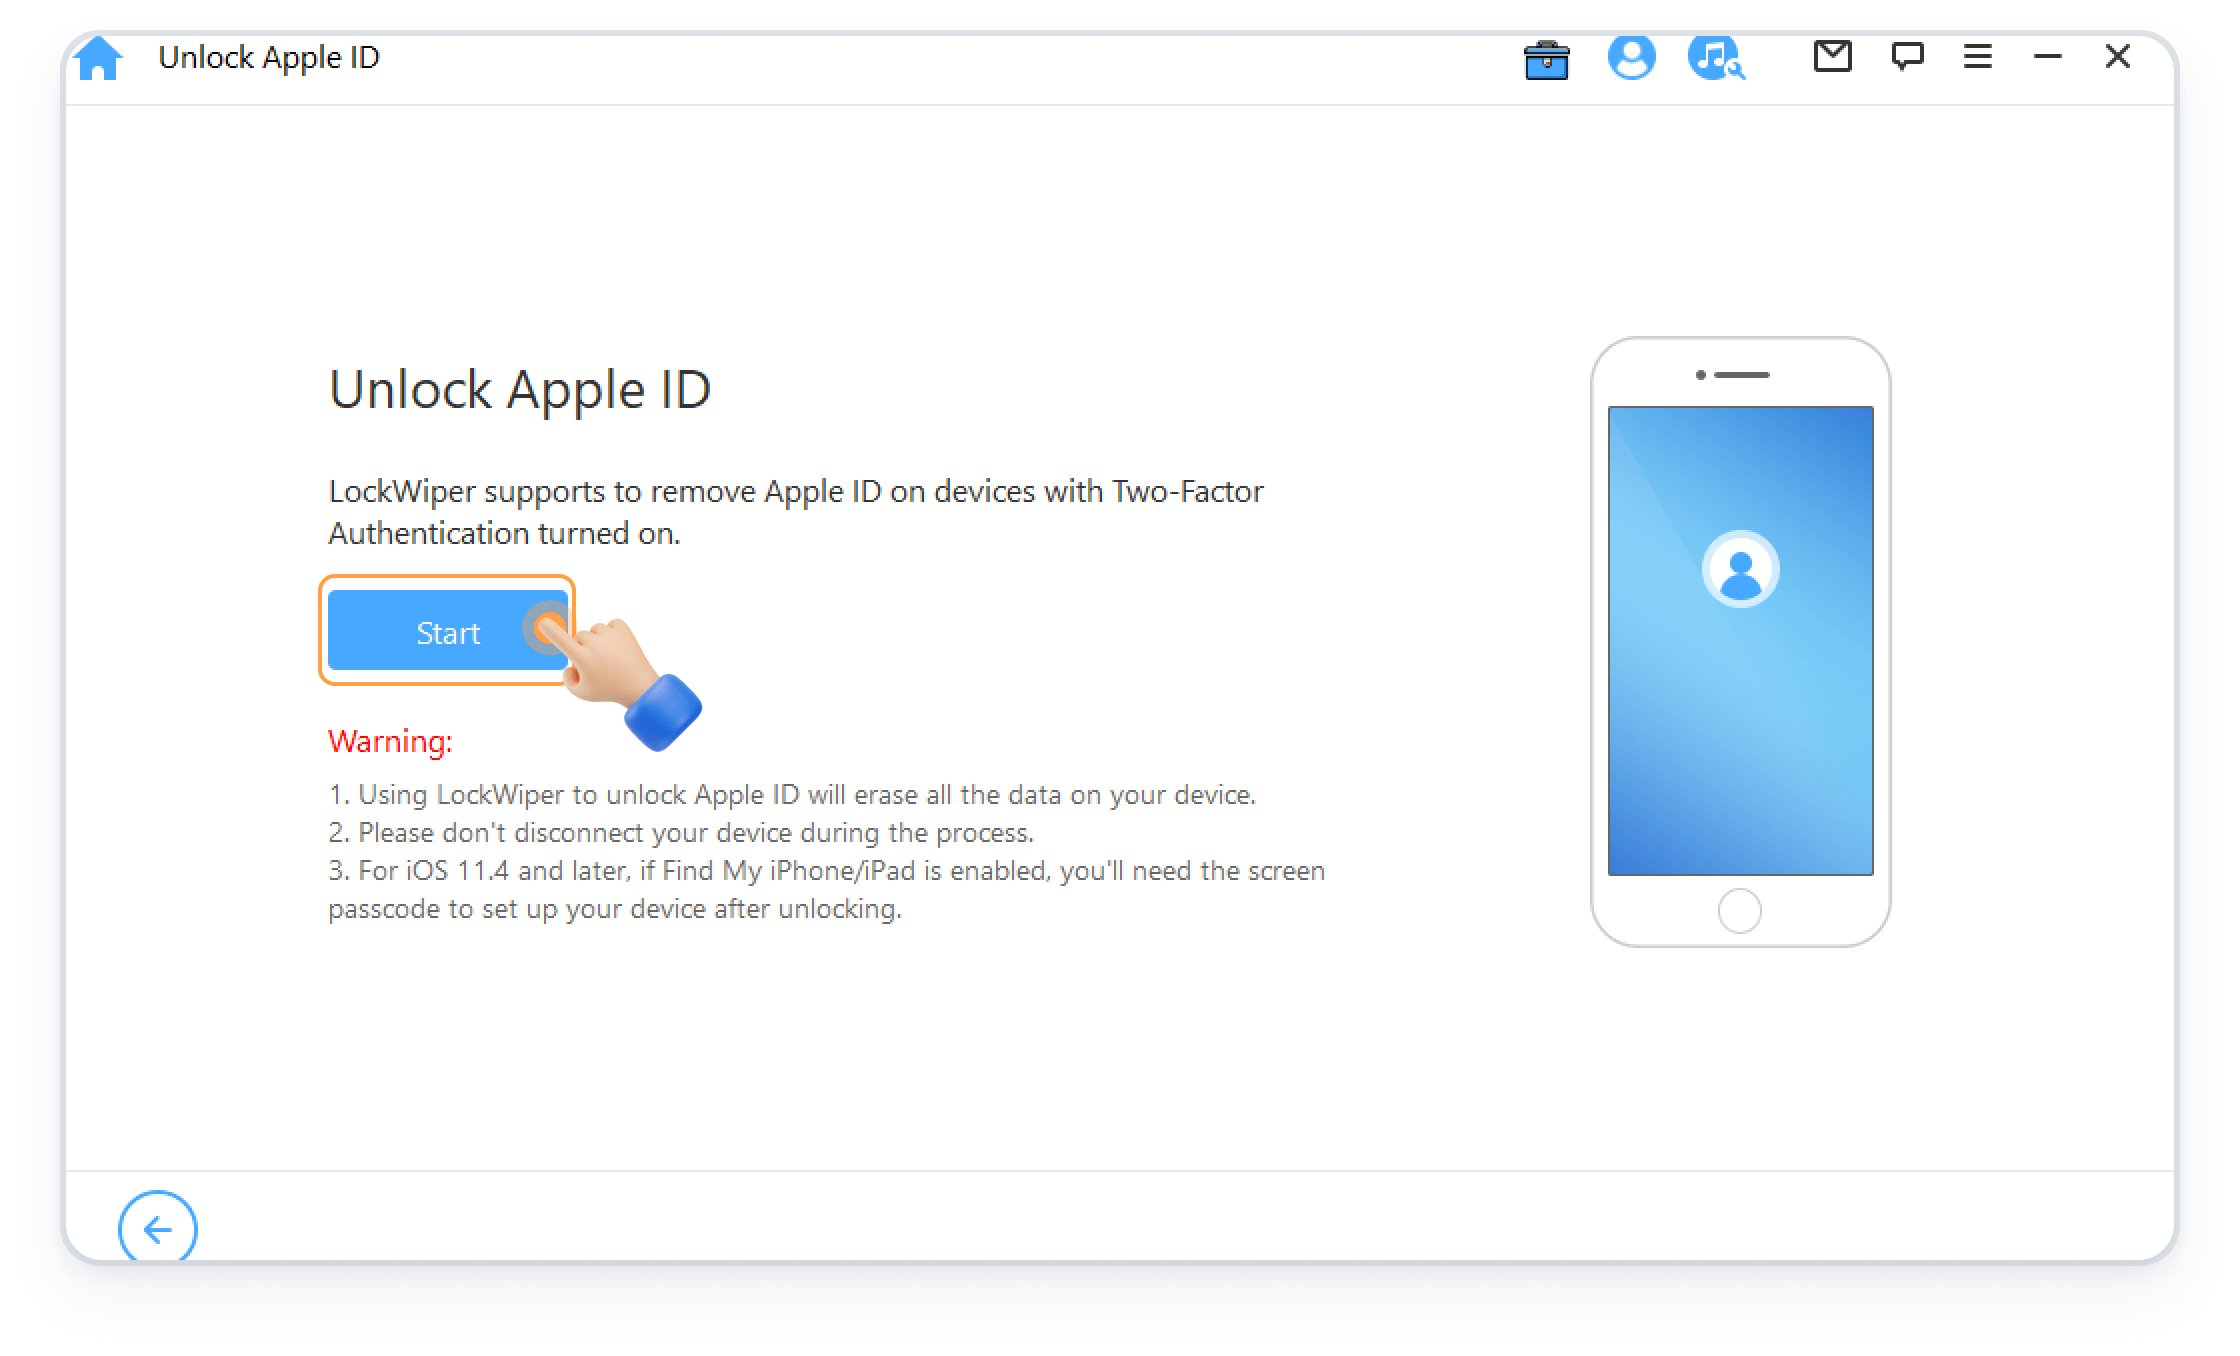Image resolution: width=2240 pixels, height=1356 pixels.
Task: Click the back arrow navigation icon
Action: click(157, 1228)
